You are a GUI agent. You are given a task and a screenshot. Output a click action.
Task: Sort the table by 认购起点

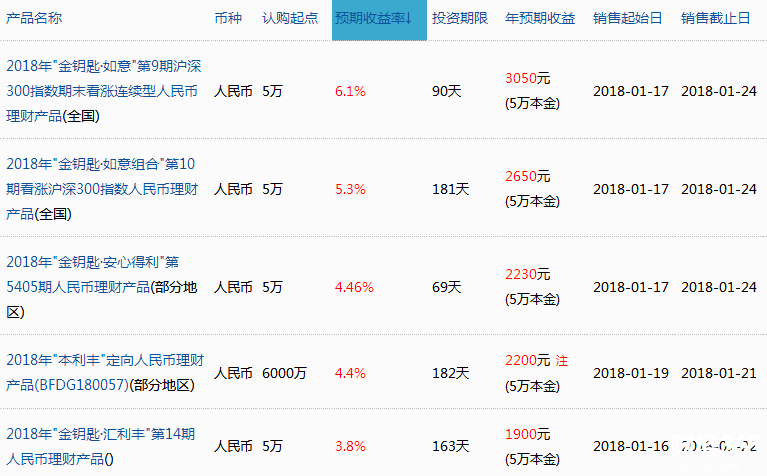(288, 19)
